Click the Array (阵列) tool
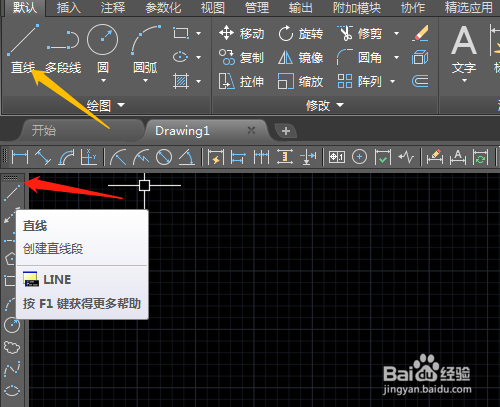 coord(359,81)
